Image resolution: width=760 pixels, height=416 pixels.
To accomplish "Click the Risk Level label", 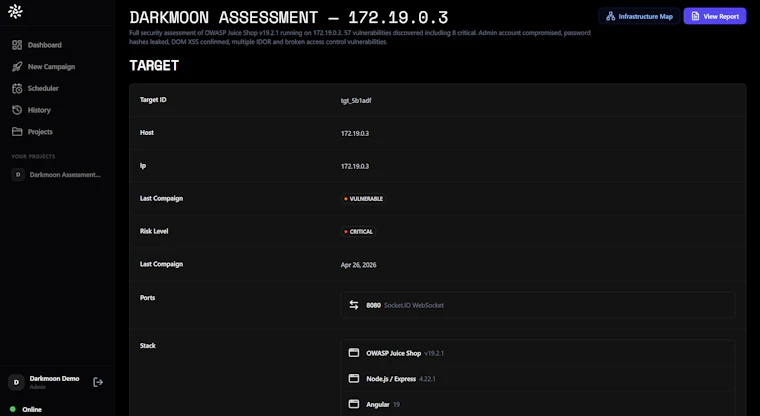I will pyautogui.click(x=154, y=231).
